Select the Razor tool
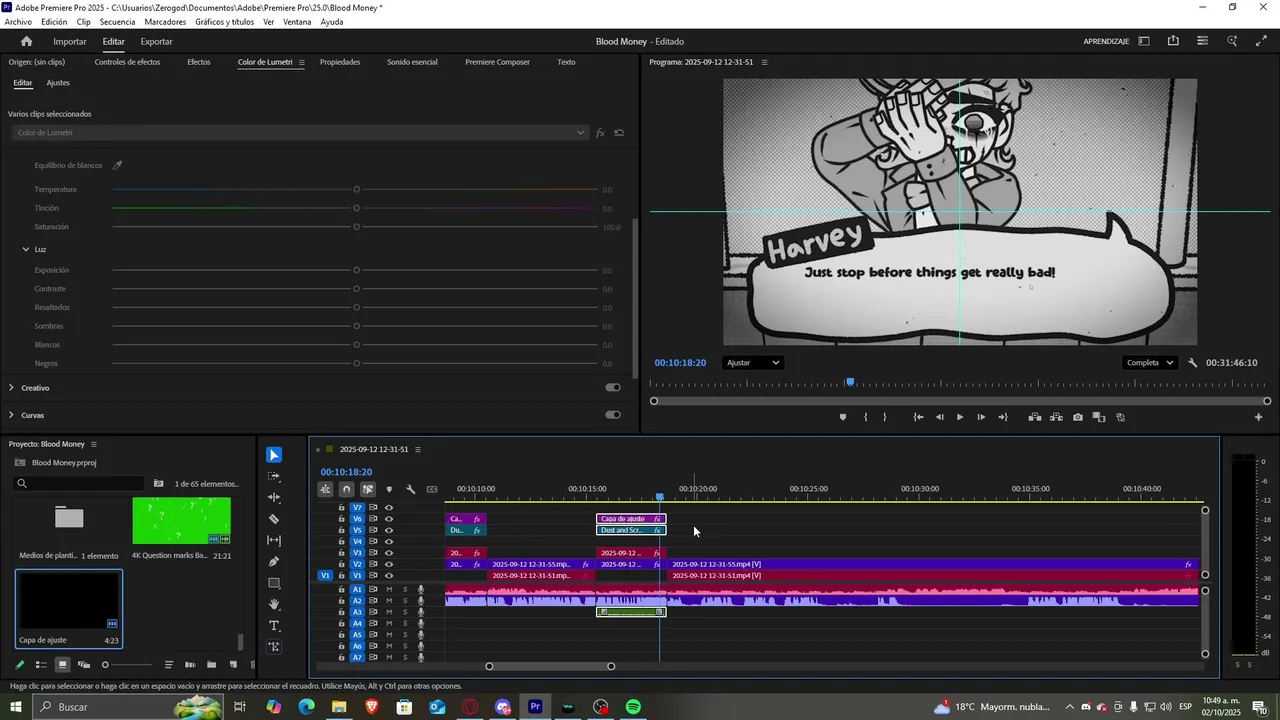1280x720 pixels. (274, 519)
